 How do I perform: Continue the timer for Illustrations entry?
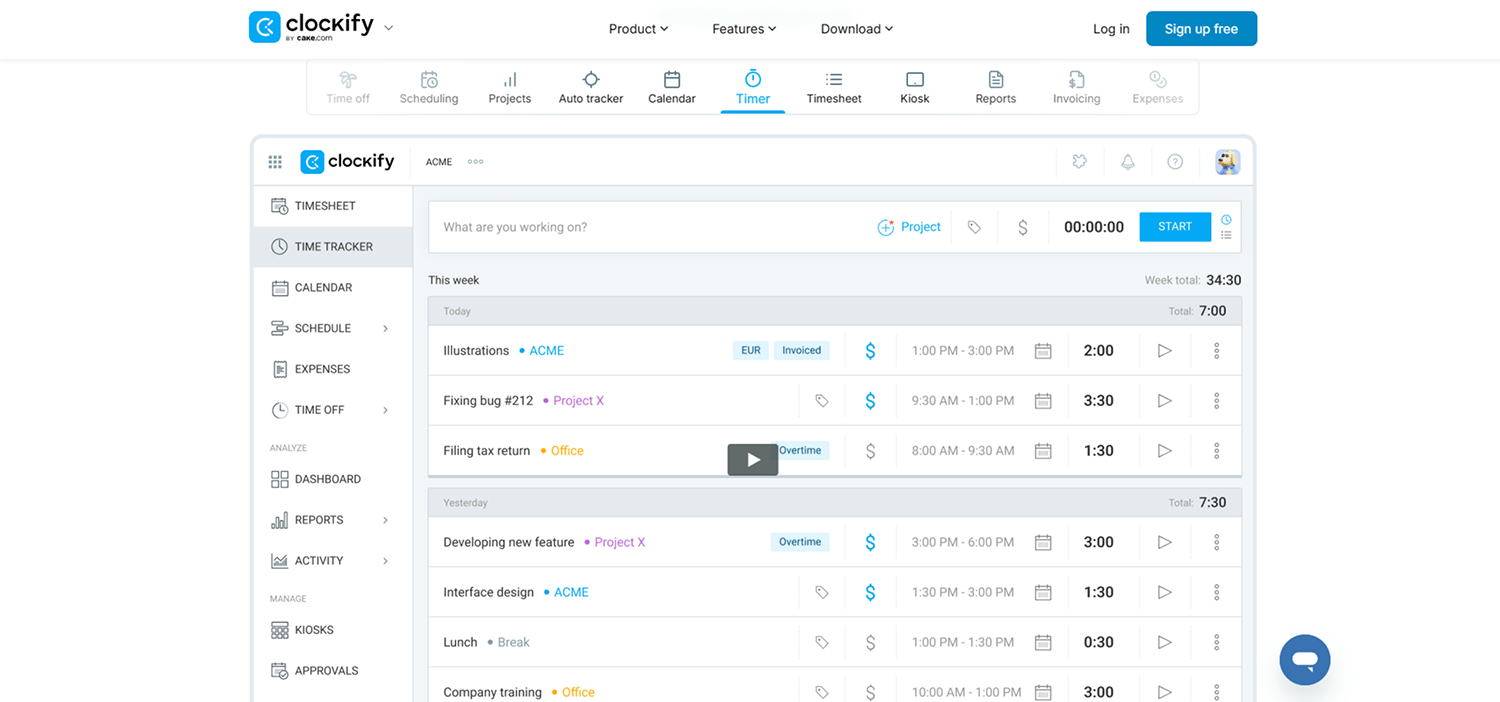point(1164,351)
